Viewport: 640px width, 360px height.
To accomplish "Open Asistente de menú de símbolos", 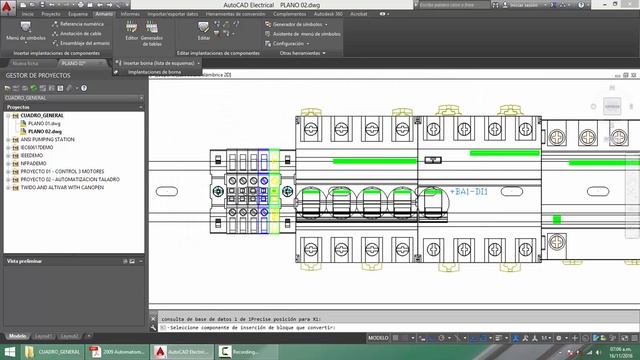I will tap(302, 34).
